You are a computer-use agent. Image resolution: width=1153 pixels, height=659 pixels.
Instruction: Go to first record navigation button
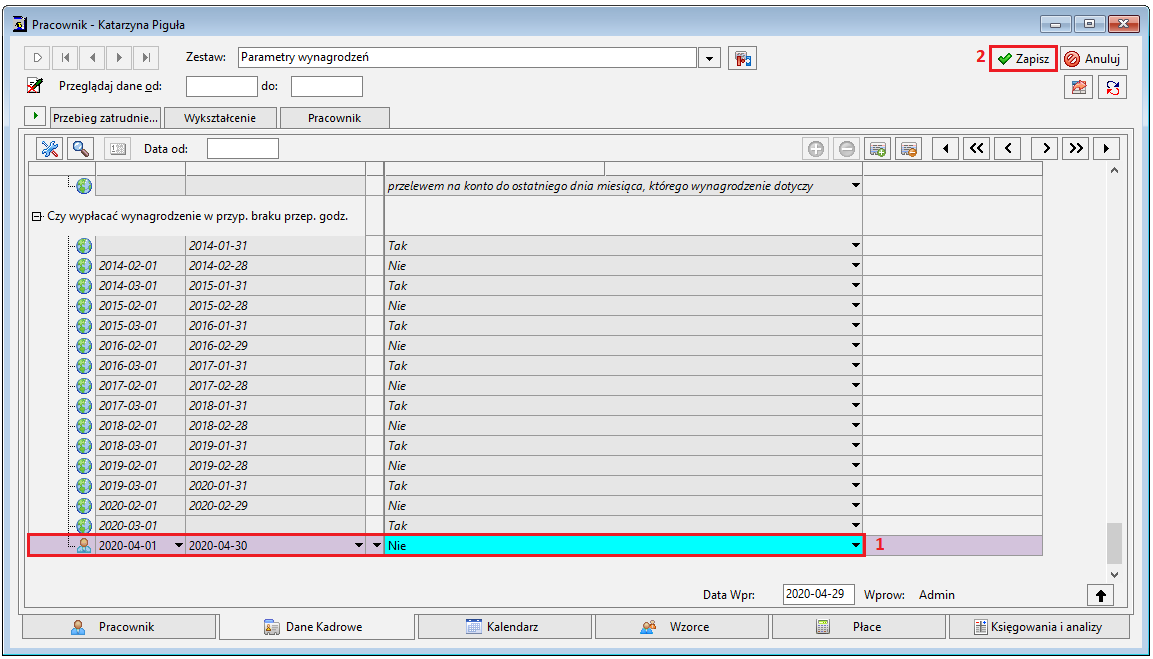point(65,57)
